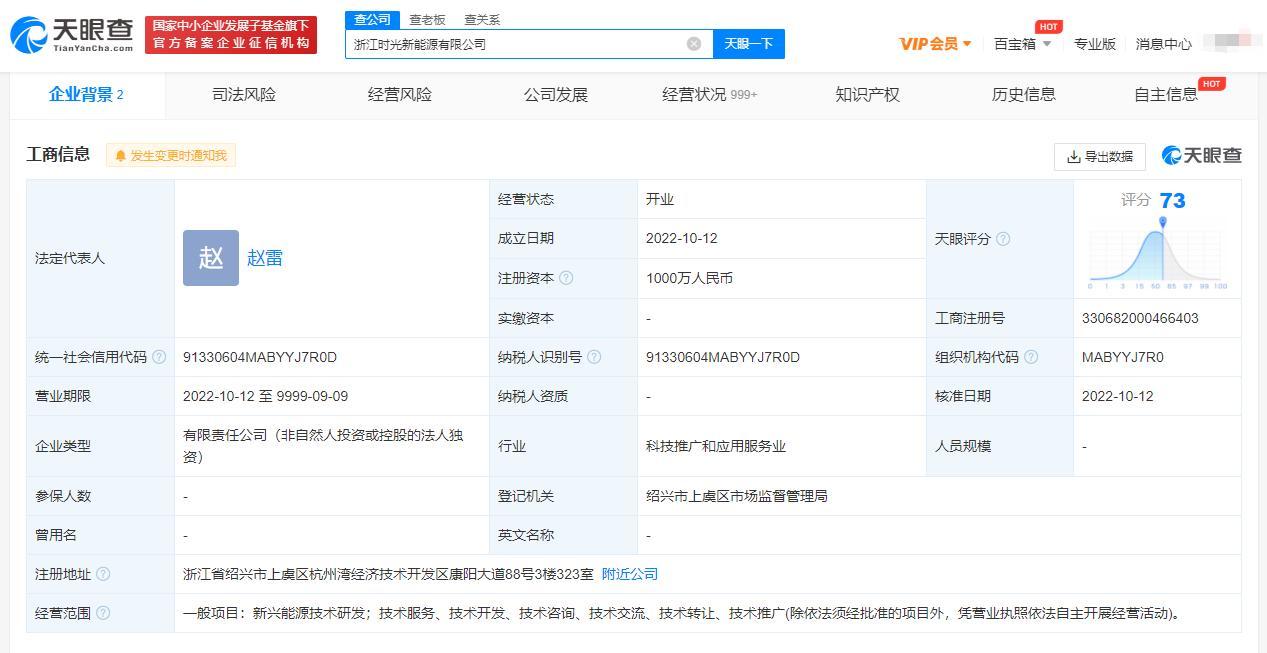Click the 天眼查 watermark logo beside export
Viewport: 1267px width, 653px height.
pos(1201,155)
